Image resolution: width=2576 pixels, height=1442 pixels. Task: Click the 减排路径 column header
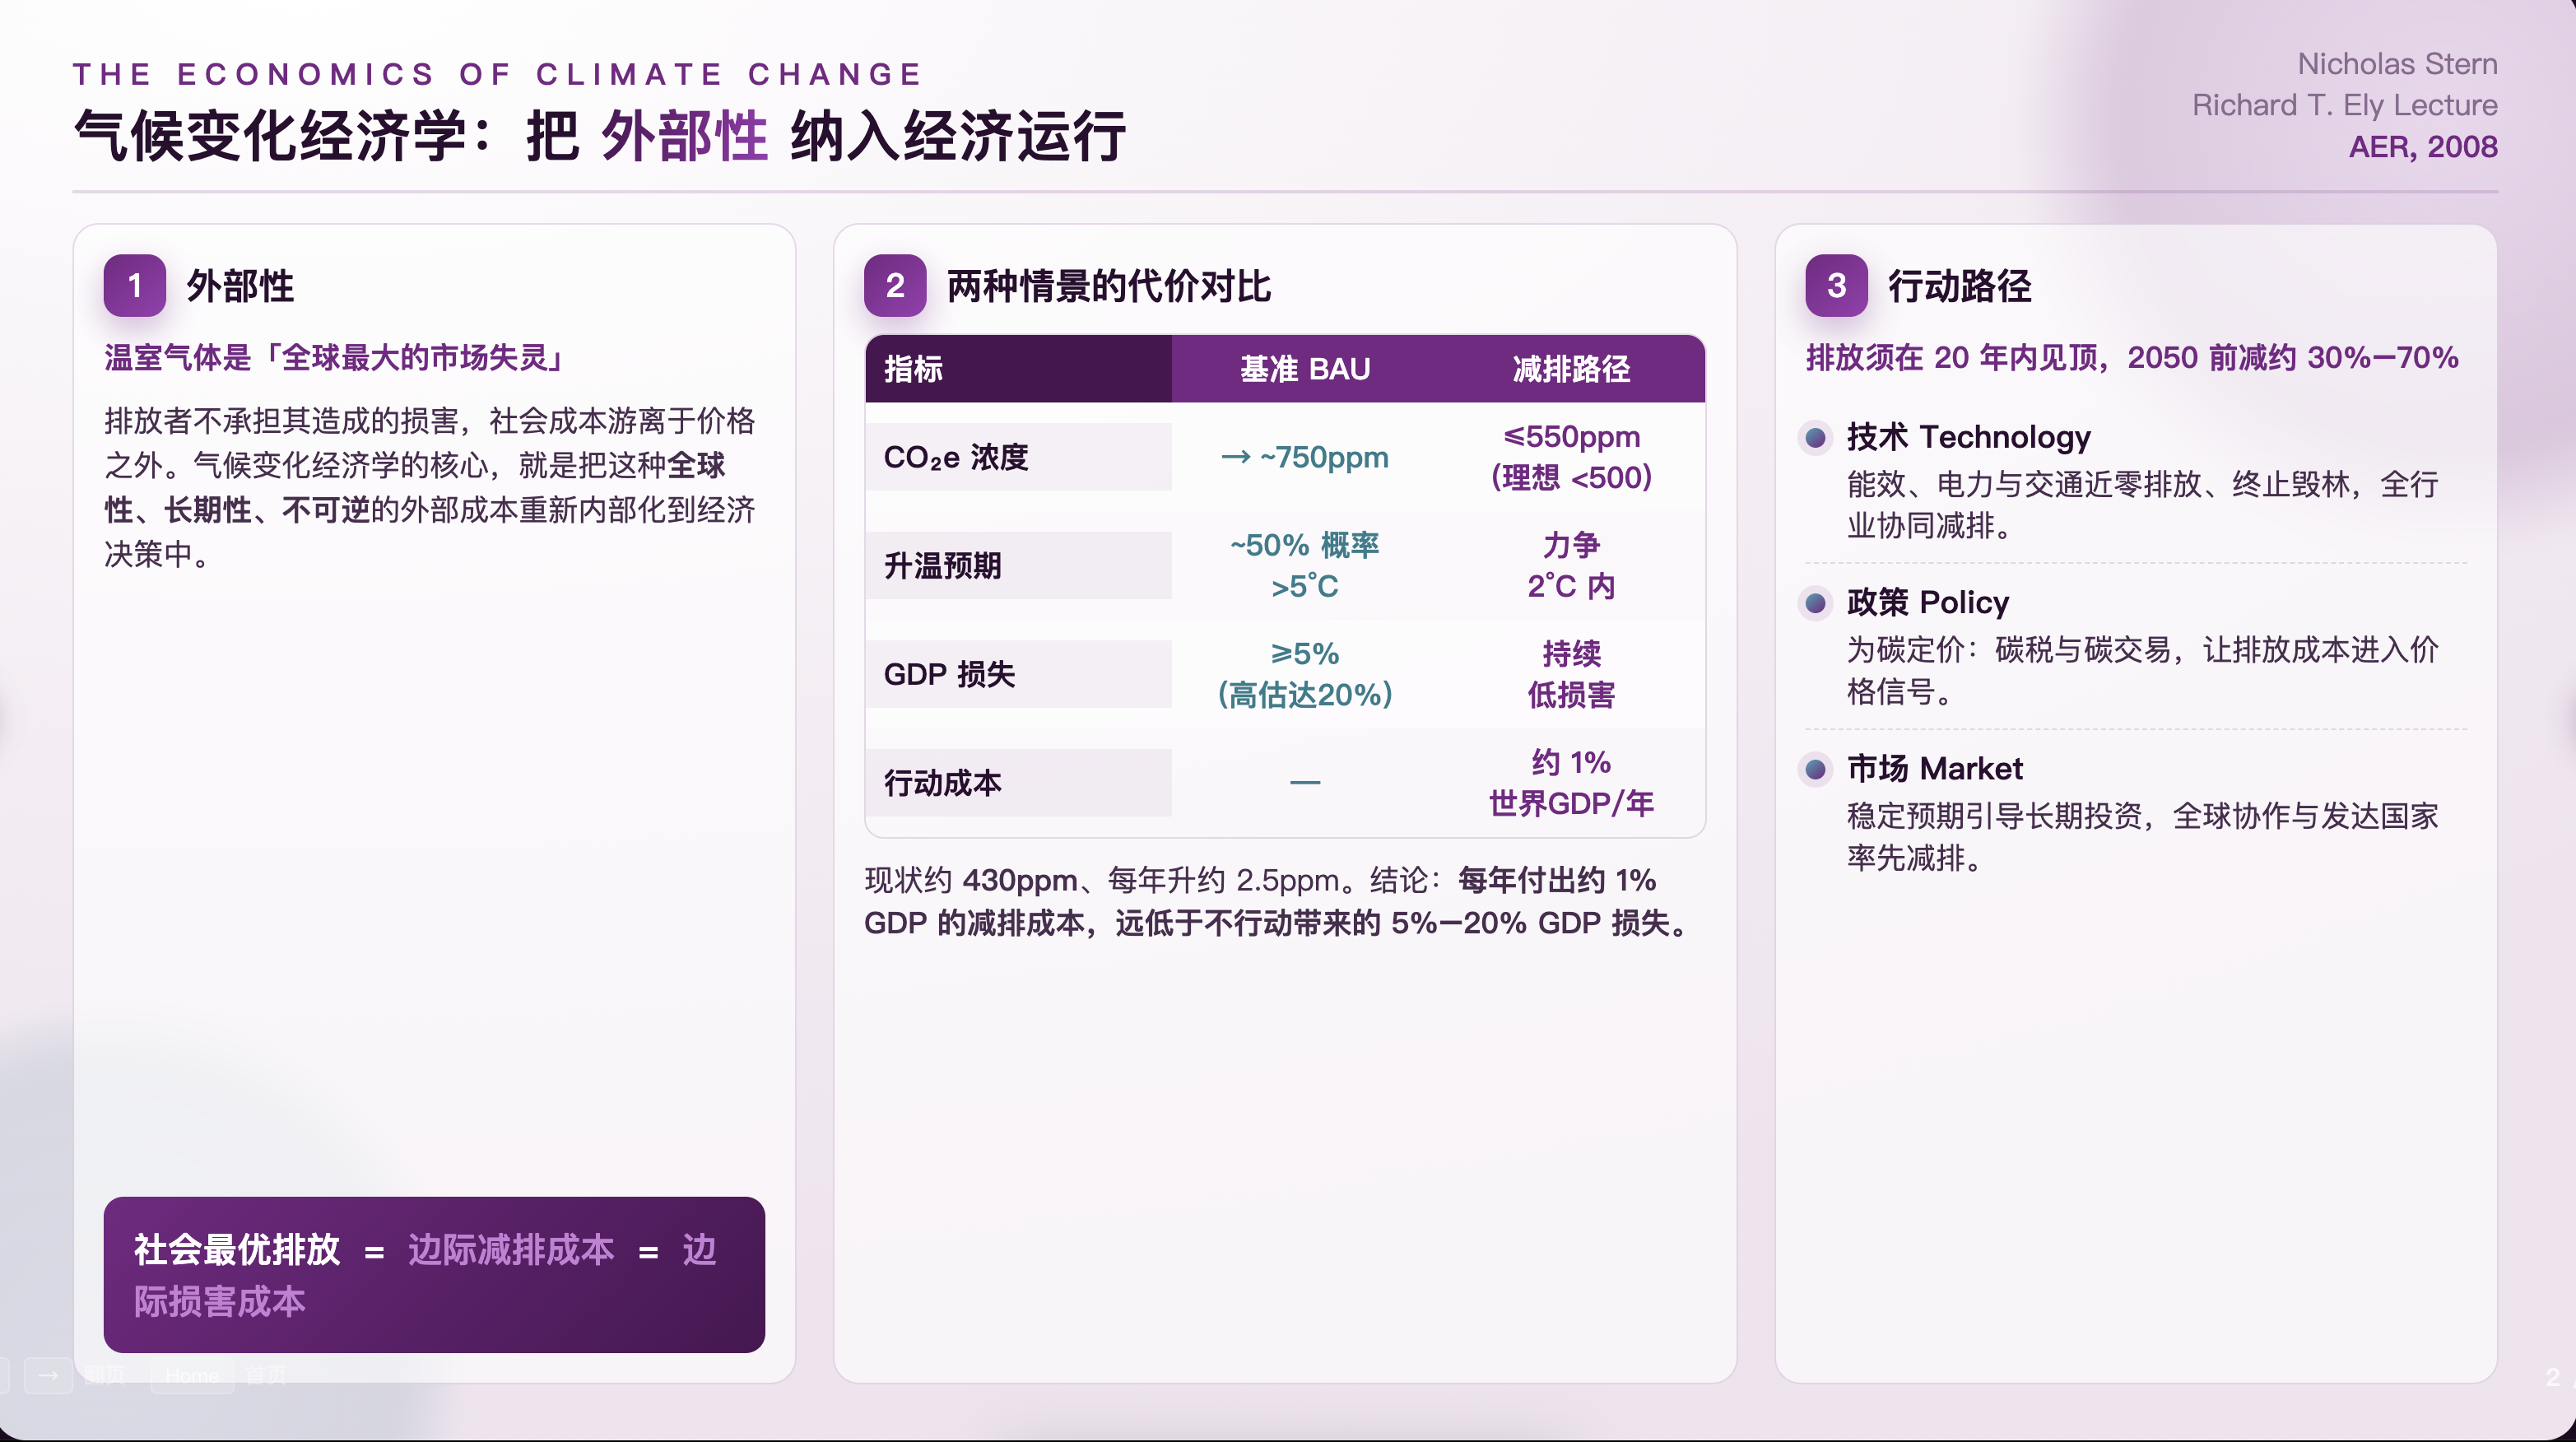pos(1571,369)
